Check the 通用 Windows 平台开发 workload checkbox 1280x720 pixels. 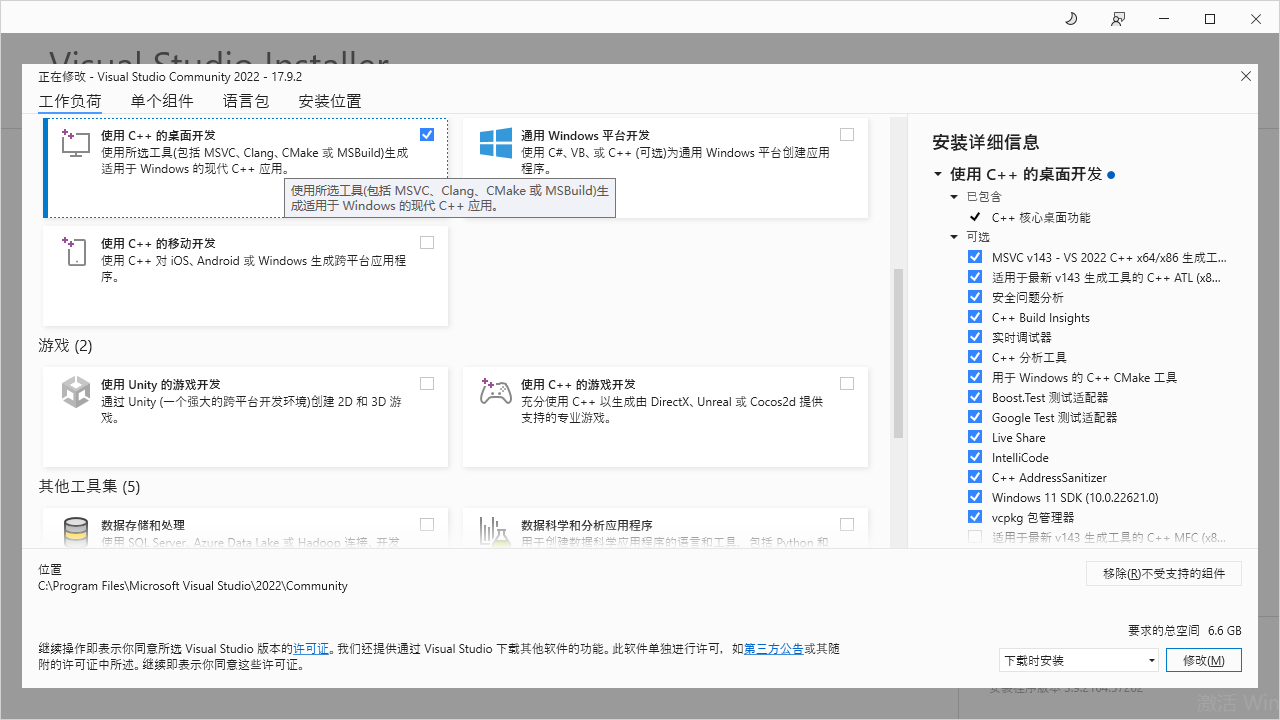(x=847, y=134)
